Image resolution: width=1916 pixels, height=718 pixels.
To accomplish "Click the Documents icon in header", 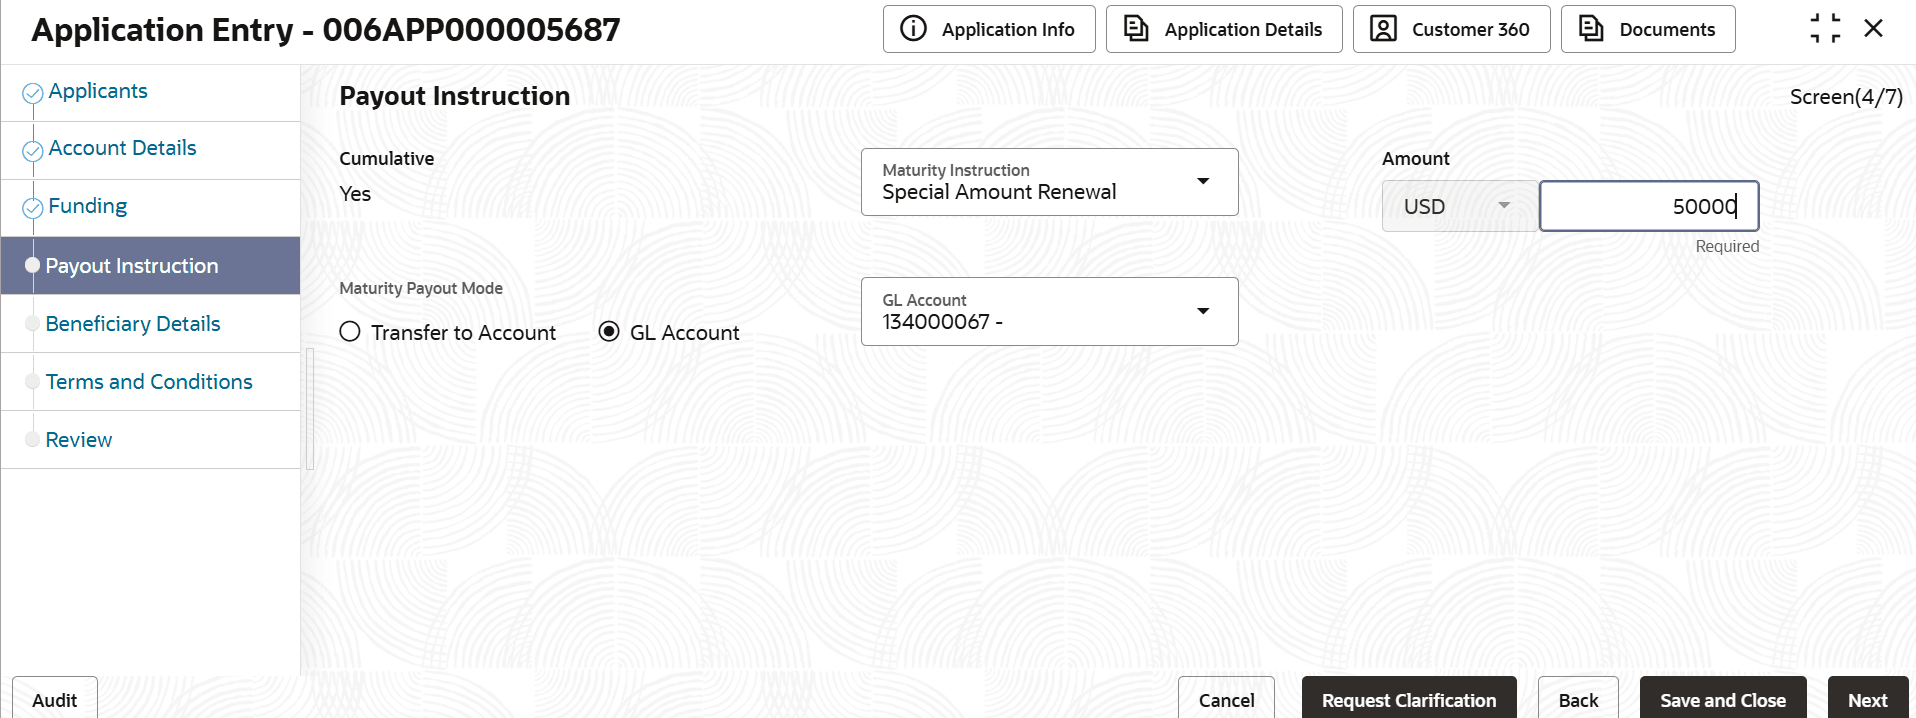I will click(1591, 29).
